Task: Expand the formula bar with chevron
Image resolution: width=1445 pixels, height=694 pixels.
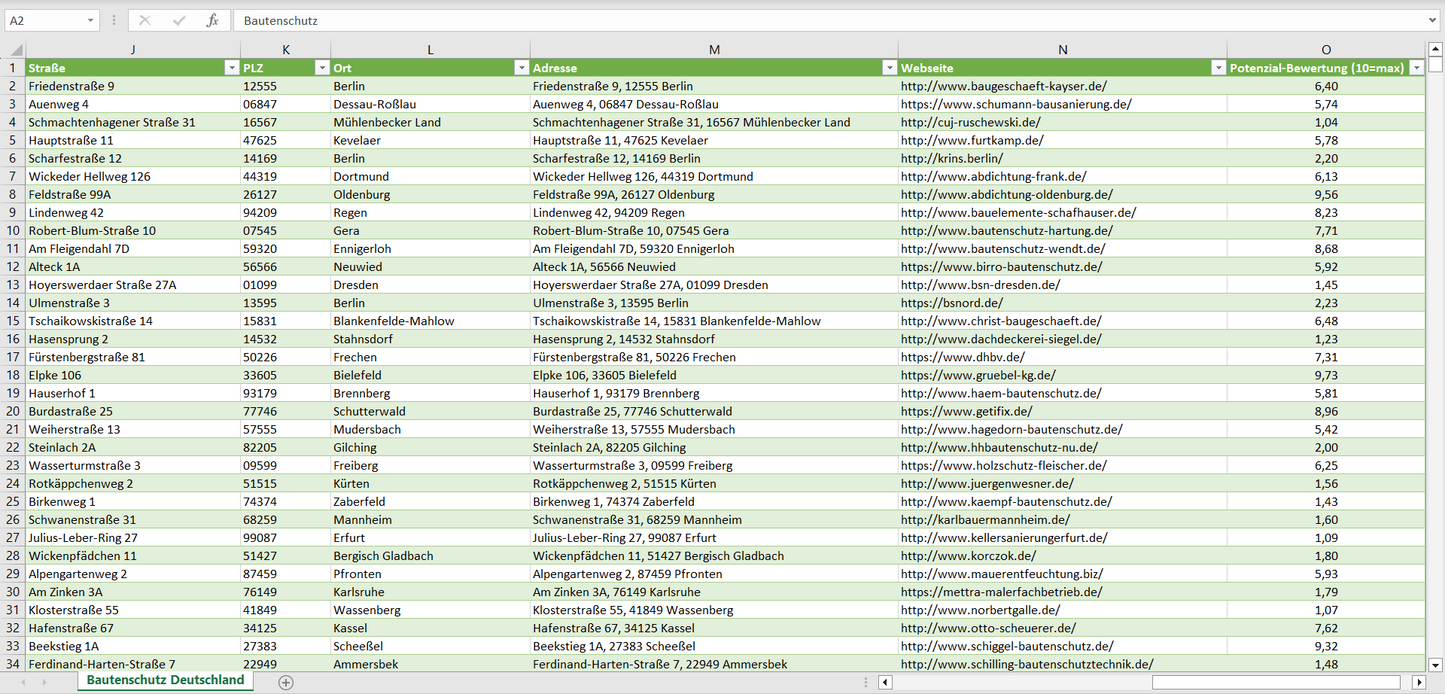Action: click(x=1433, y=20)
